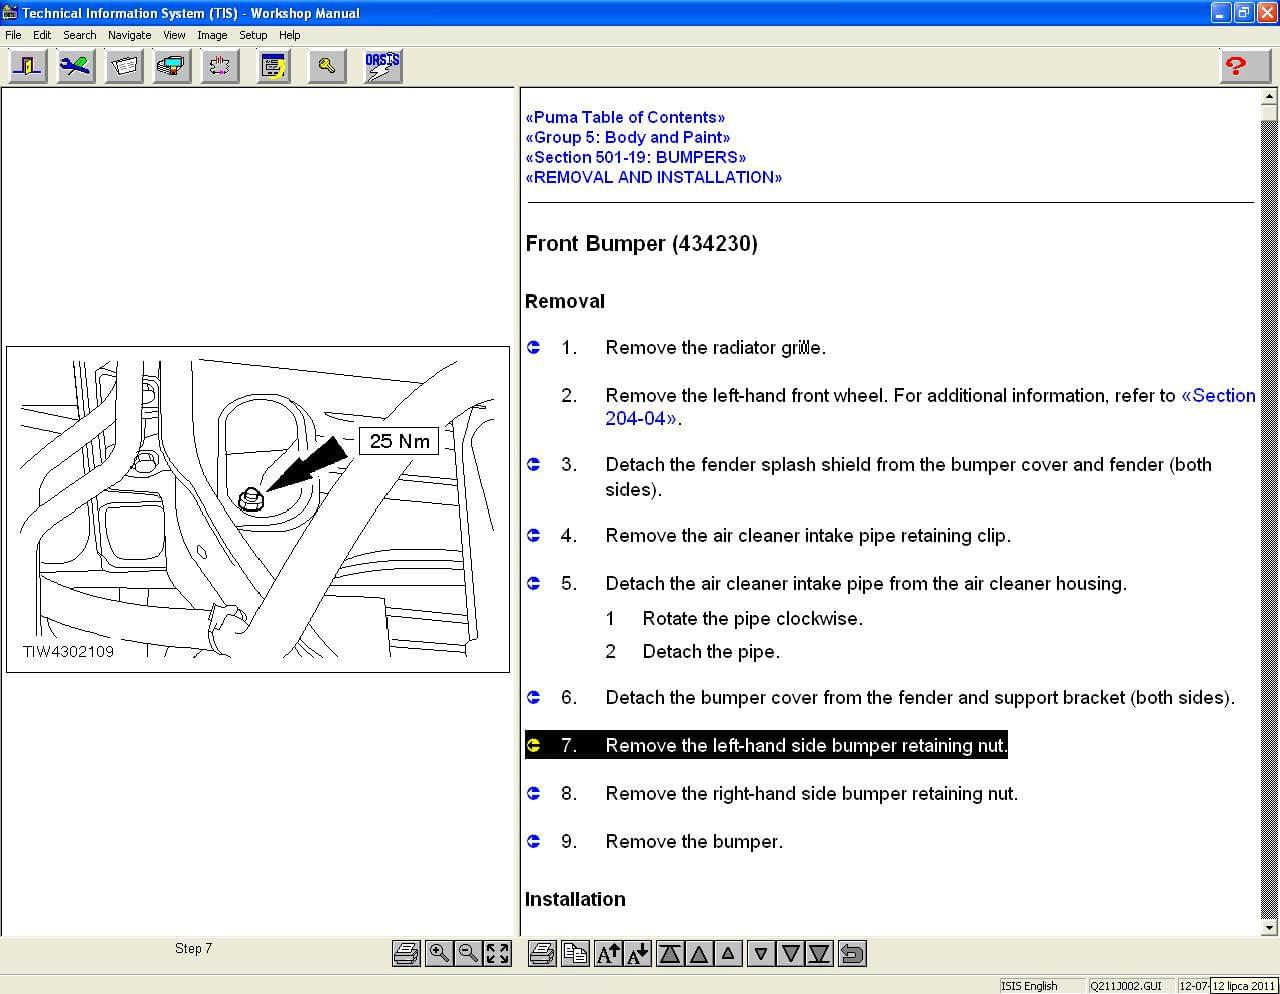Increase text font size
Viewport: 1280px width, 994px height.
tap(608, 953)
